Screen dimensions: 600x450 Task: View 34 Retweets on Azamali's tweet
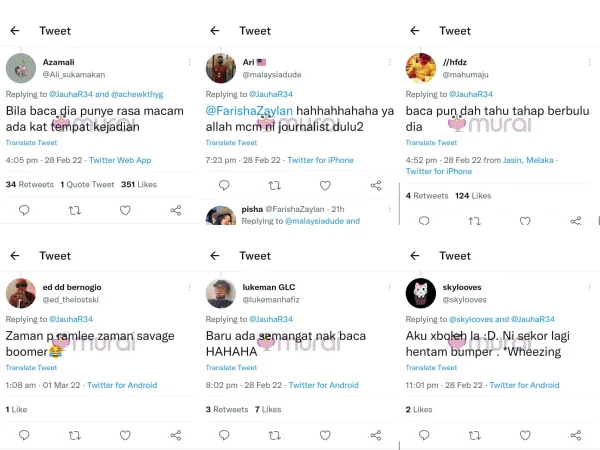pyautogui.click(x=30, y=184)
